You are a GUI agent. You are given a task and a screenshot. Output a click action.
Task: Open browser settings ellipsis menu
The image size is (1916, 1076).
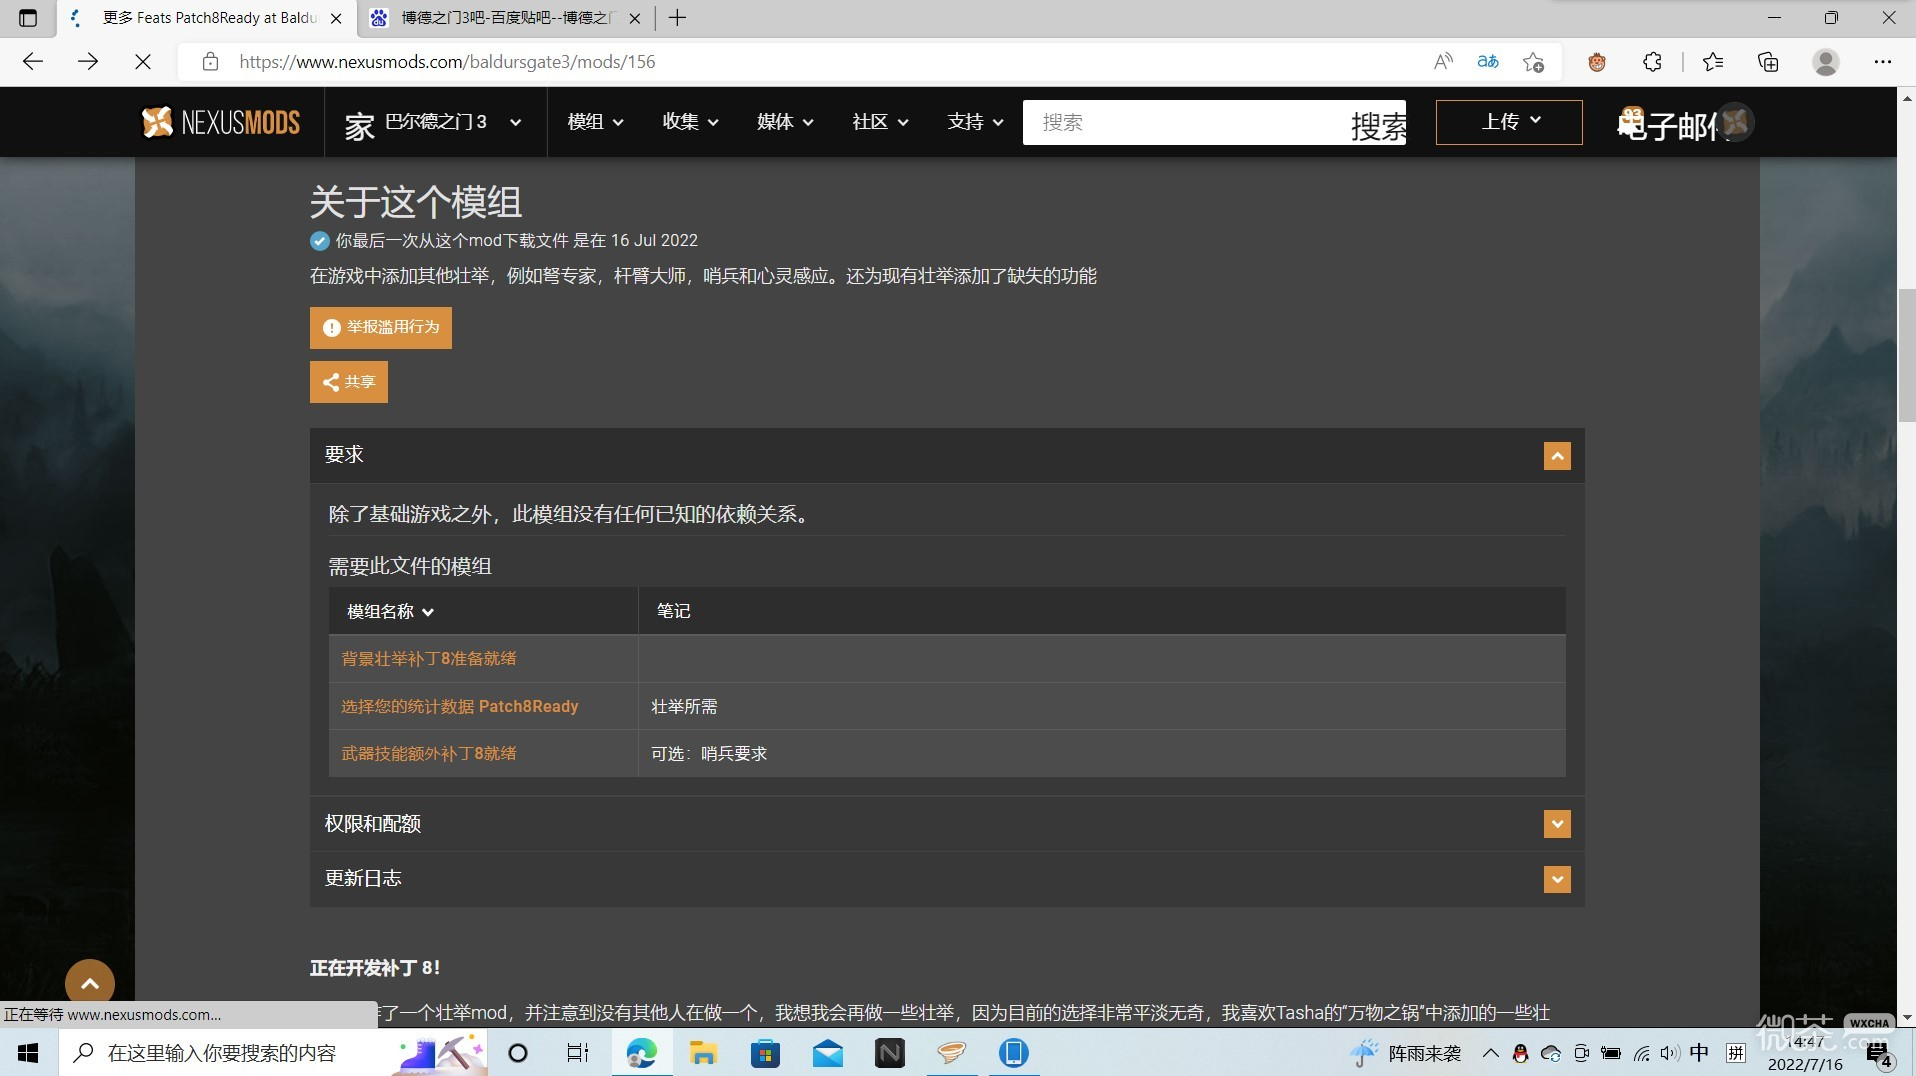pyautogui.click(x=1882, y=62)
